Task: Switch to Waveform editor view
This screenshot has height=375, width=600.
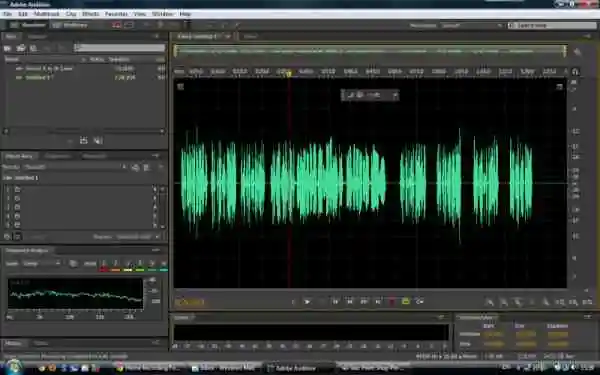Action: pos(28,25)
